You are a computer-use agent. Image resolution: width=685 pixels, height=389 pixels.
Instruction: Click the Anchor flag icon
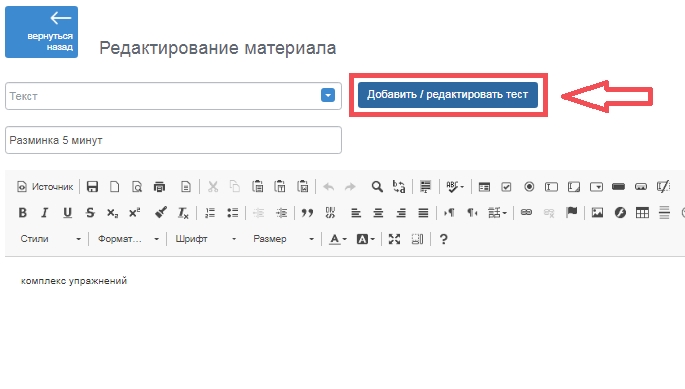tap(571, 213)
